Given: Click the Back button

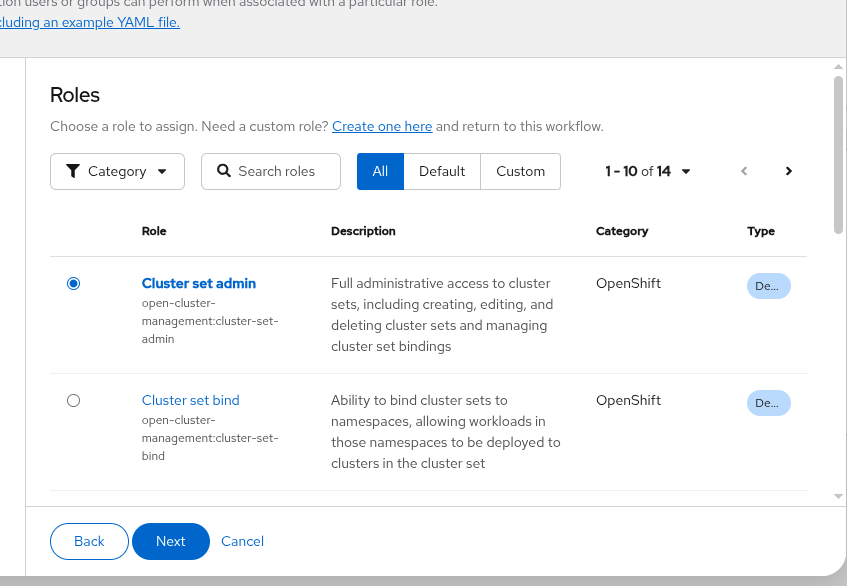Looking at the screenshot, I should pyautogui.click(x=89, y=541).
